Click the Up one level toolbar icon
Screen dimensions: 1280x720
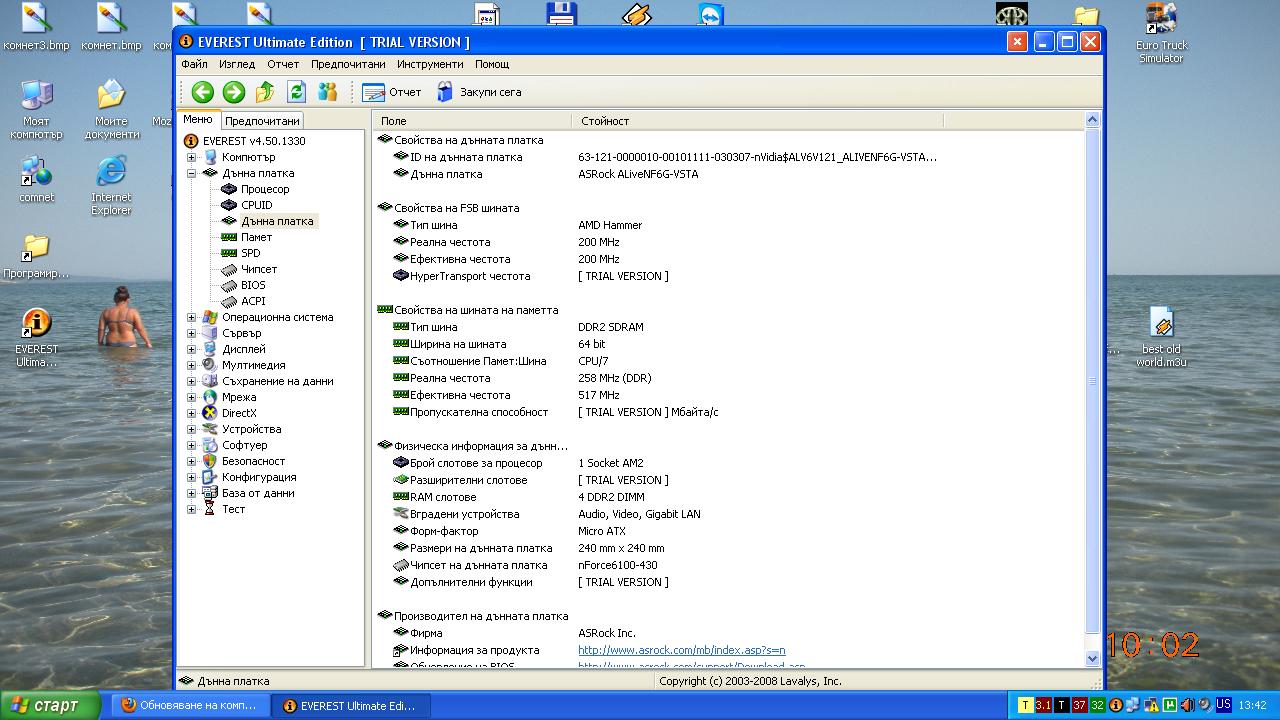tap(265, 92)
